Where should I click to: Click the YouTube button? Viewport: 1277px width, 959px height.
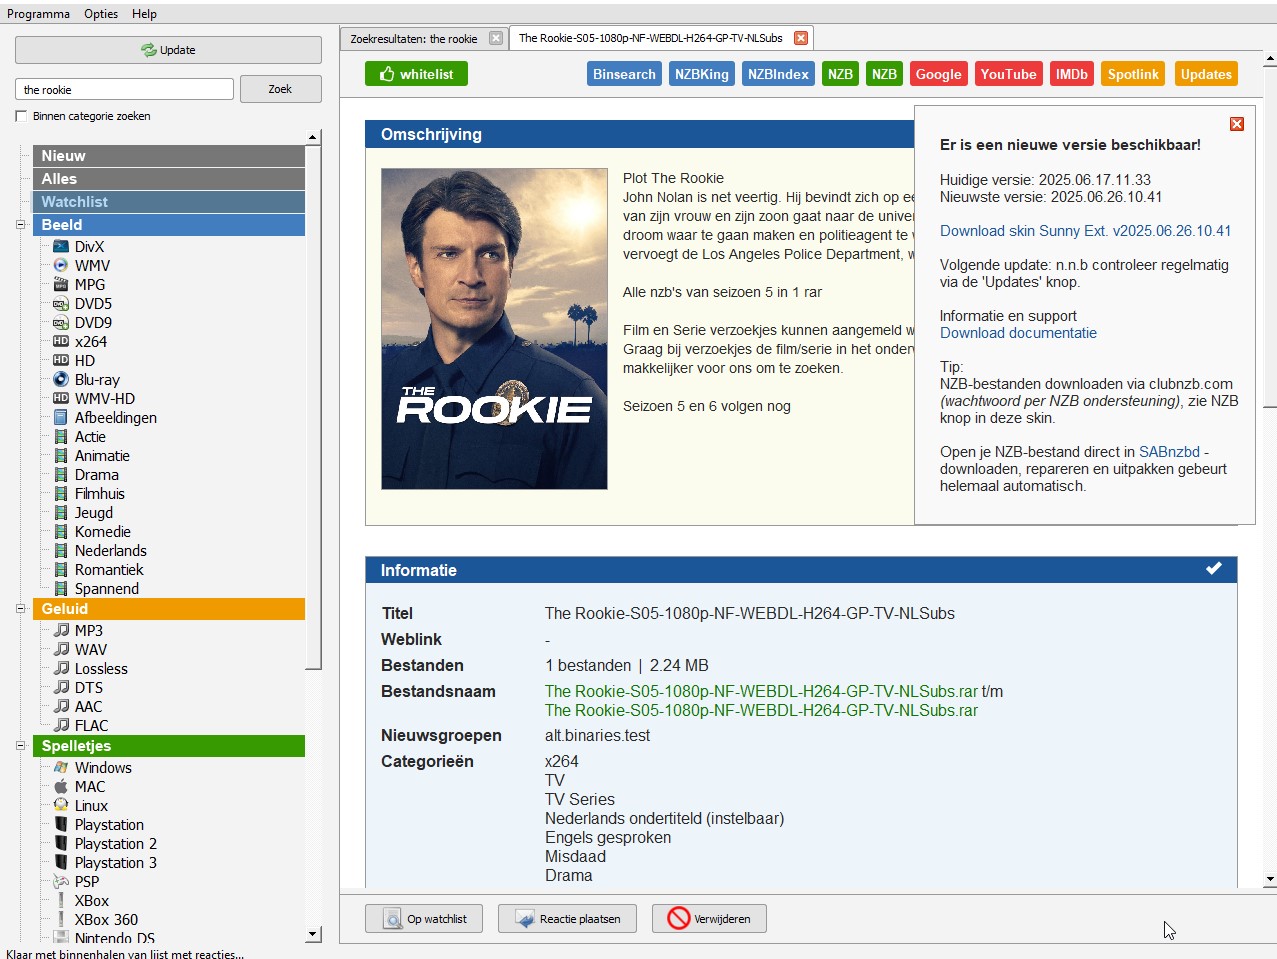[1008, 74]
